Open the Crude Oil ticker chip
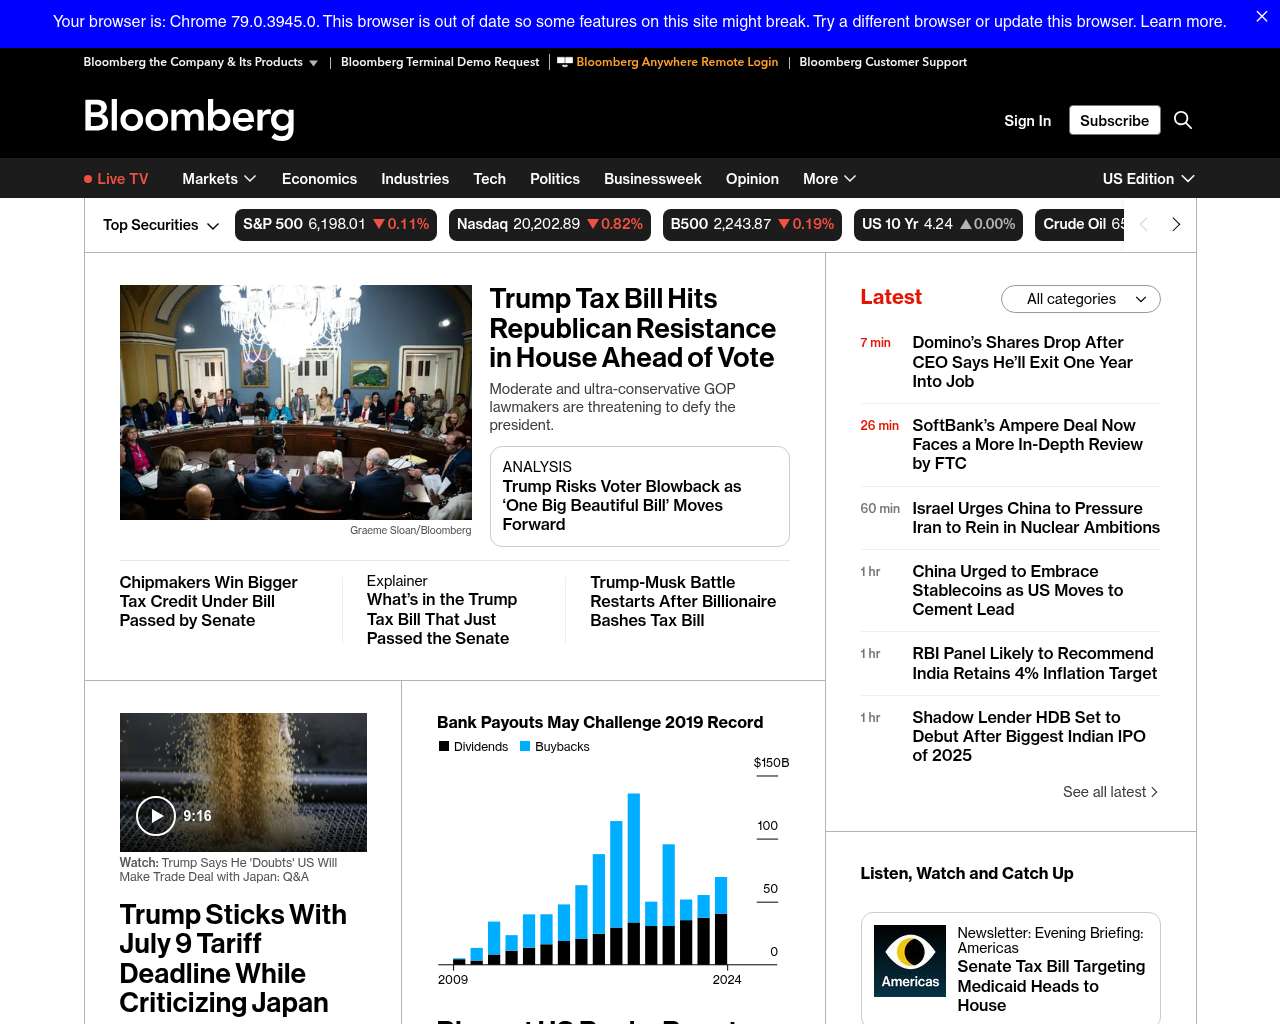Image resolution: width=1280 pixels, height=1024 pixels. click(1081, 225)
